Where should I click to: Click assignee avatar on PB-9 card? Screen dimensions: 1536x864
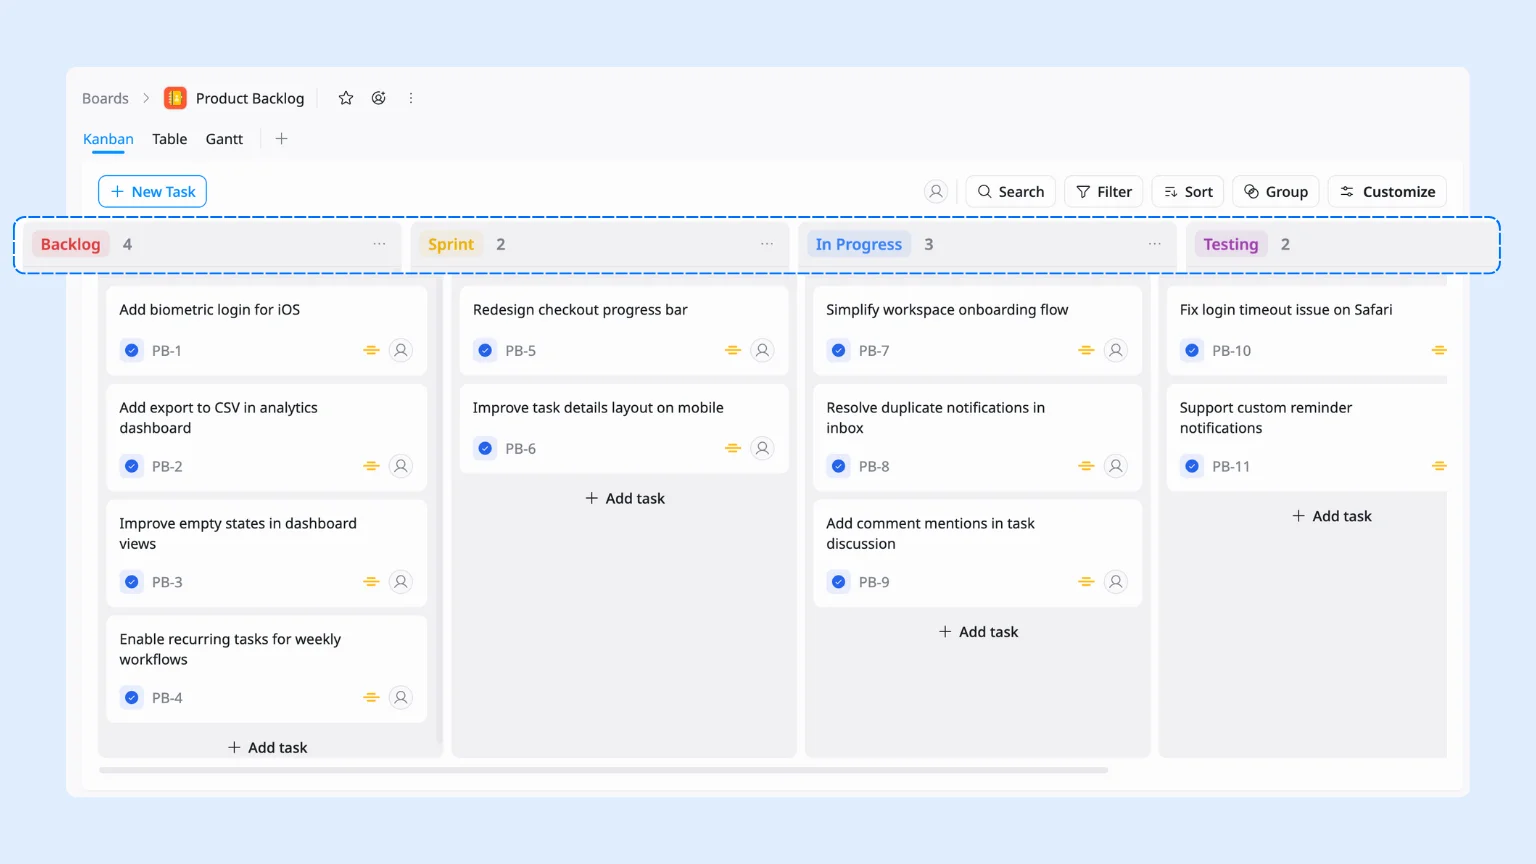pos(1116,582)
